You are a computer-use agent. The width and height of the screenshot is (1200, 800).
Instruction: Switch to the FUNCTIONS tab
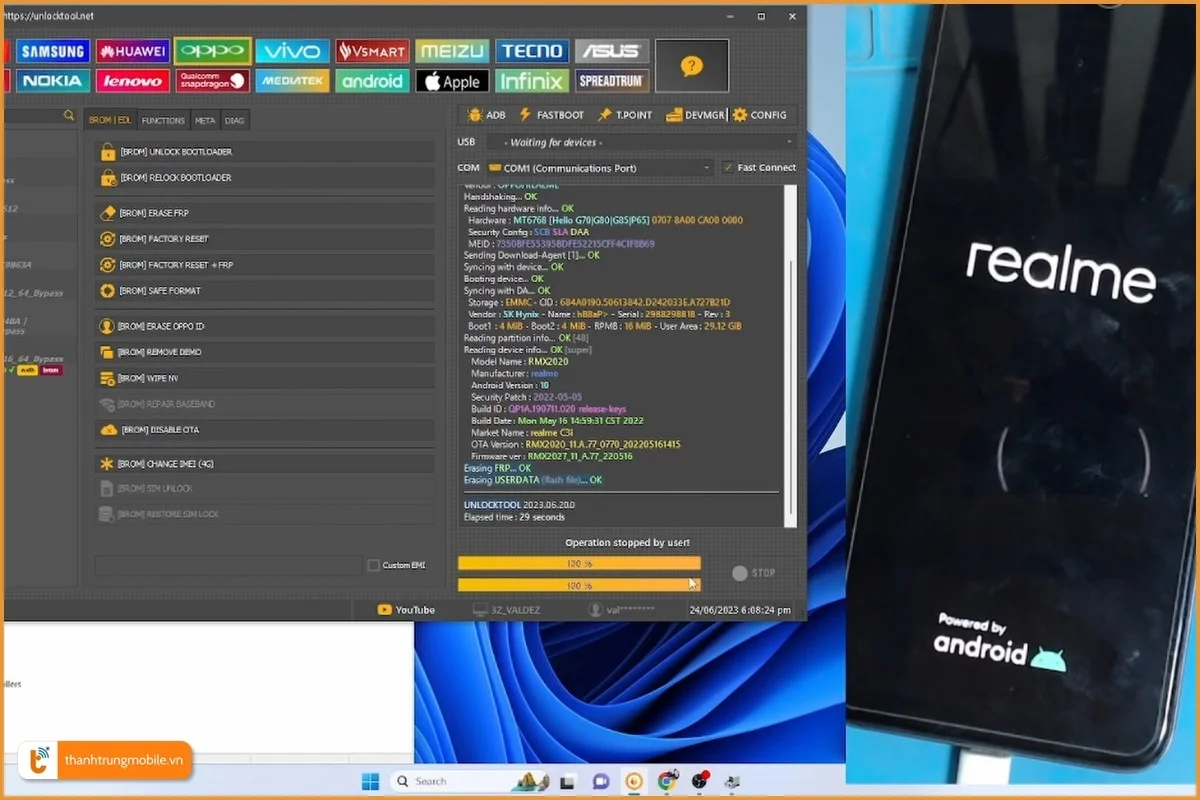click(x=163, y=119)
